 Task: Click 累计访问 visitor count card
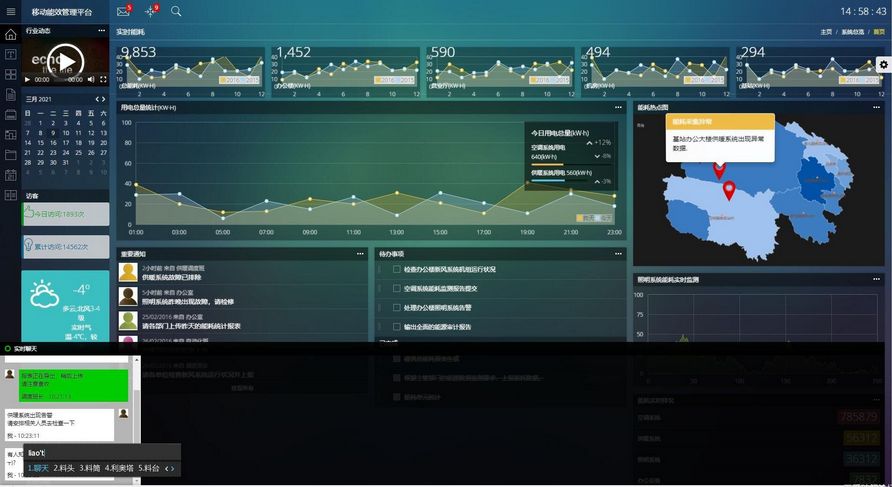pos(65,247)
